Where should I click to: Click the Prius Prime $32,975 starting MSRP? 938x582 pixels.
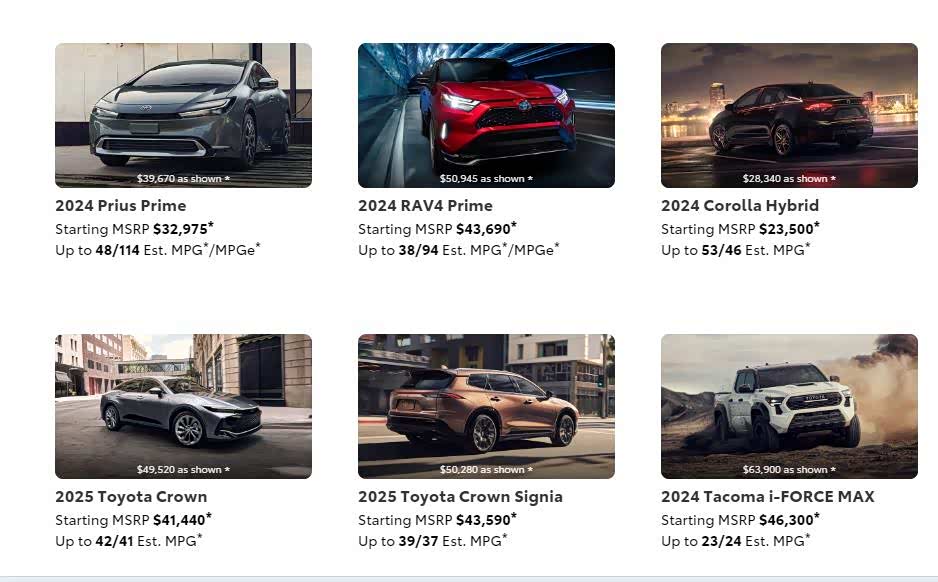click(180, 229)
